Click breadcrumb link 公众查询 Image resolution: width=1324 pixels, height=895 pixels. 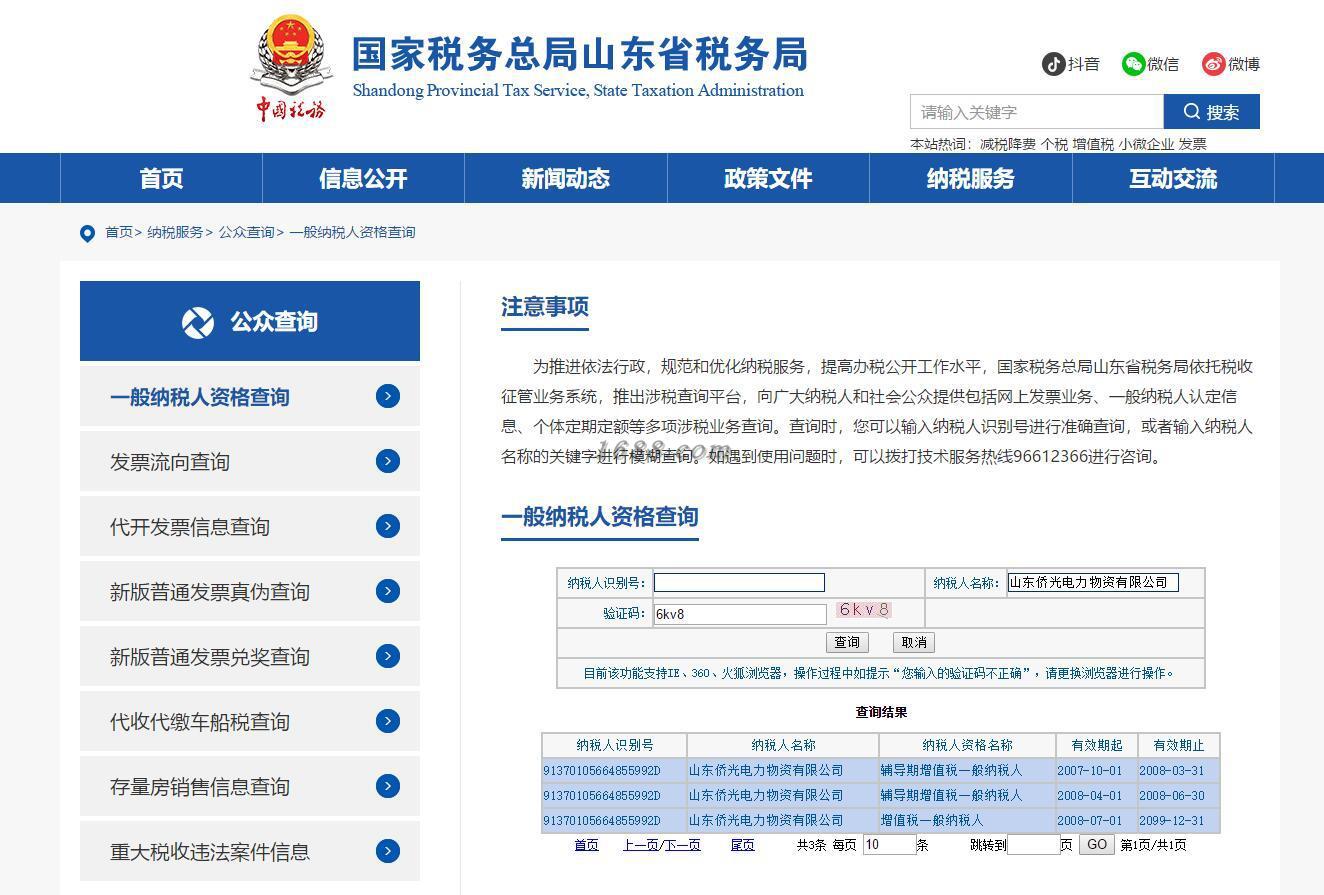click(246, 232)
